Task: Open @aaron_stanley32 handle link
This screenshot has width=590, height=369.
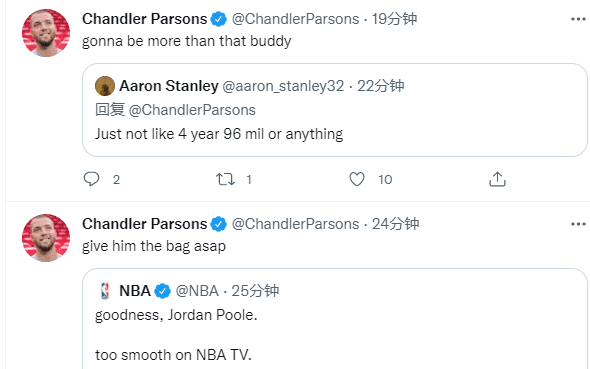Action: (283, 86)
